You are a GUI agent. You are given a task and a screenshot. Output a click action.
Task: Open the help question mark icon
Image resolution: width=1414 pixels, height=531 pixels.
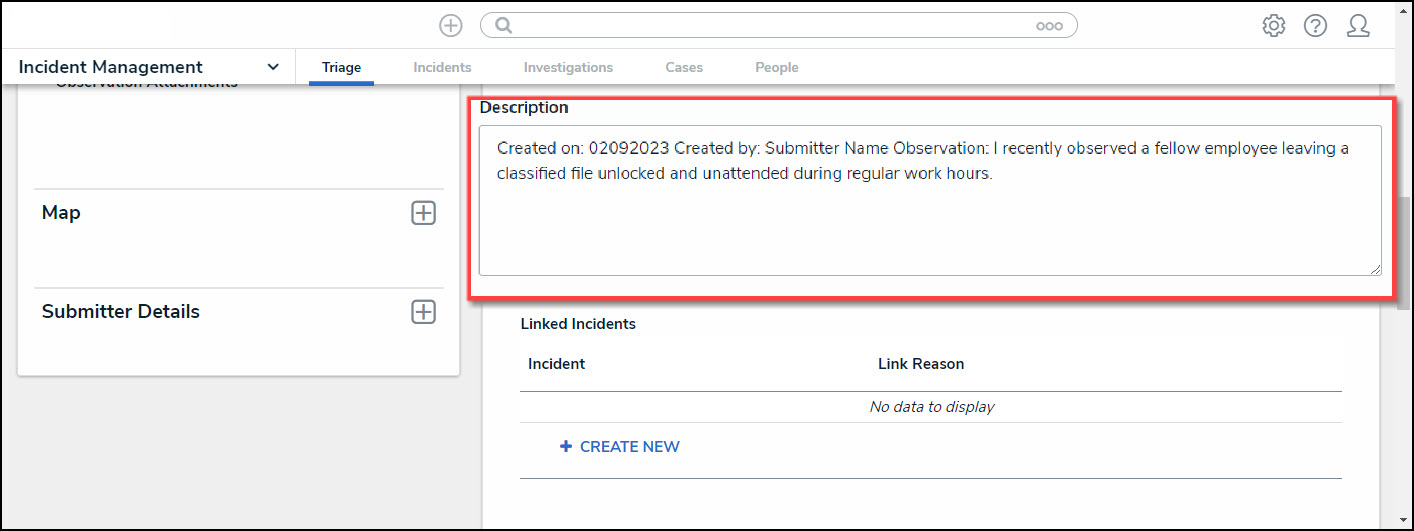(x=1315, y=26)
